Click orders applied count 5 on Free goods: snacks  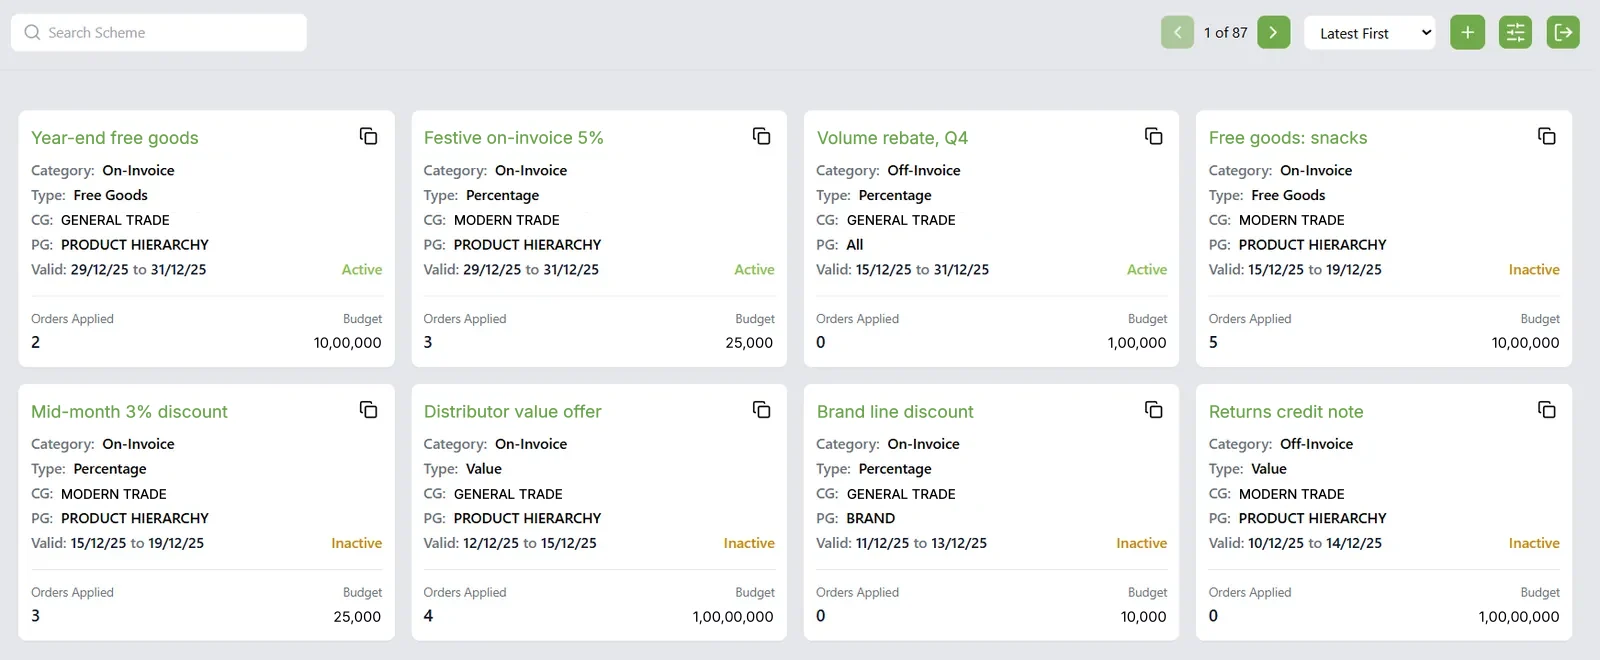point(1213,343)
